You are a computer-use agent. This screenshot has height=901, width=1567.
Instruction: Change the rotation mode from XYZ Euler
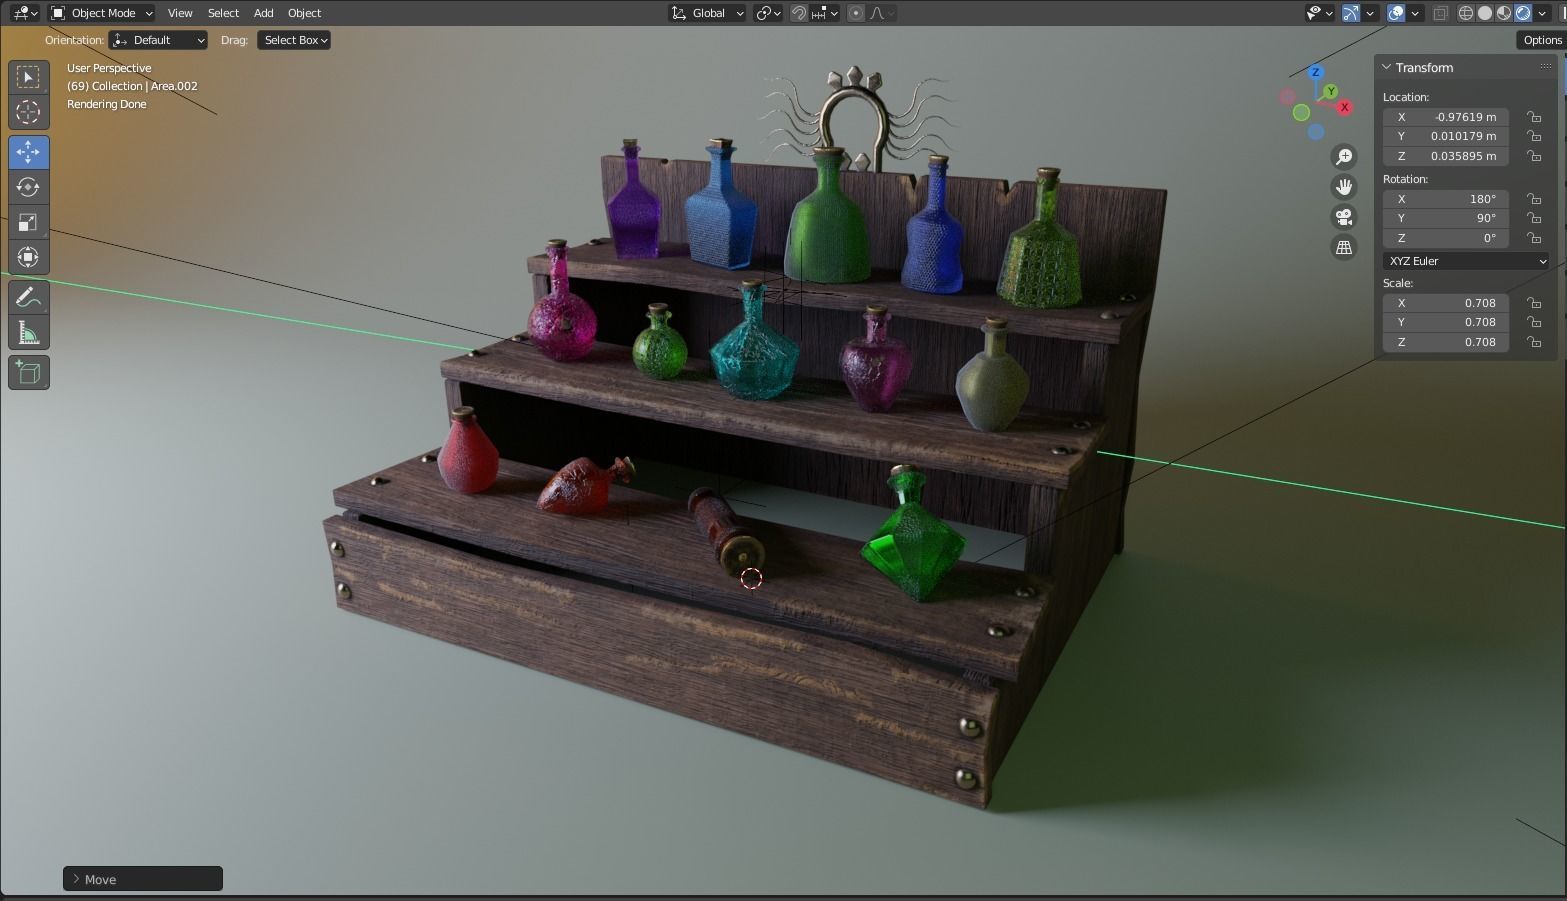(x=1464, y=260)
